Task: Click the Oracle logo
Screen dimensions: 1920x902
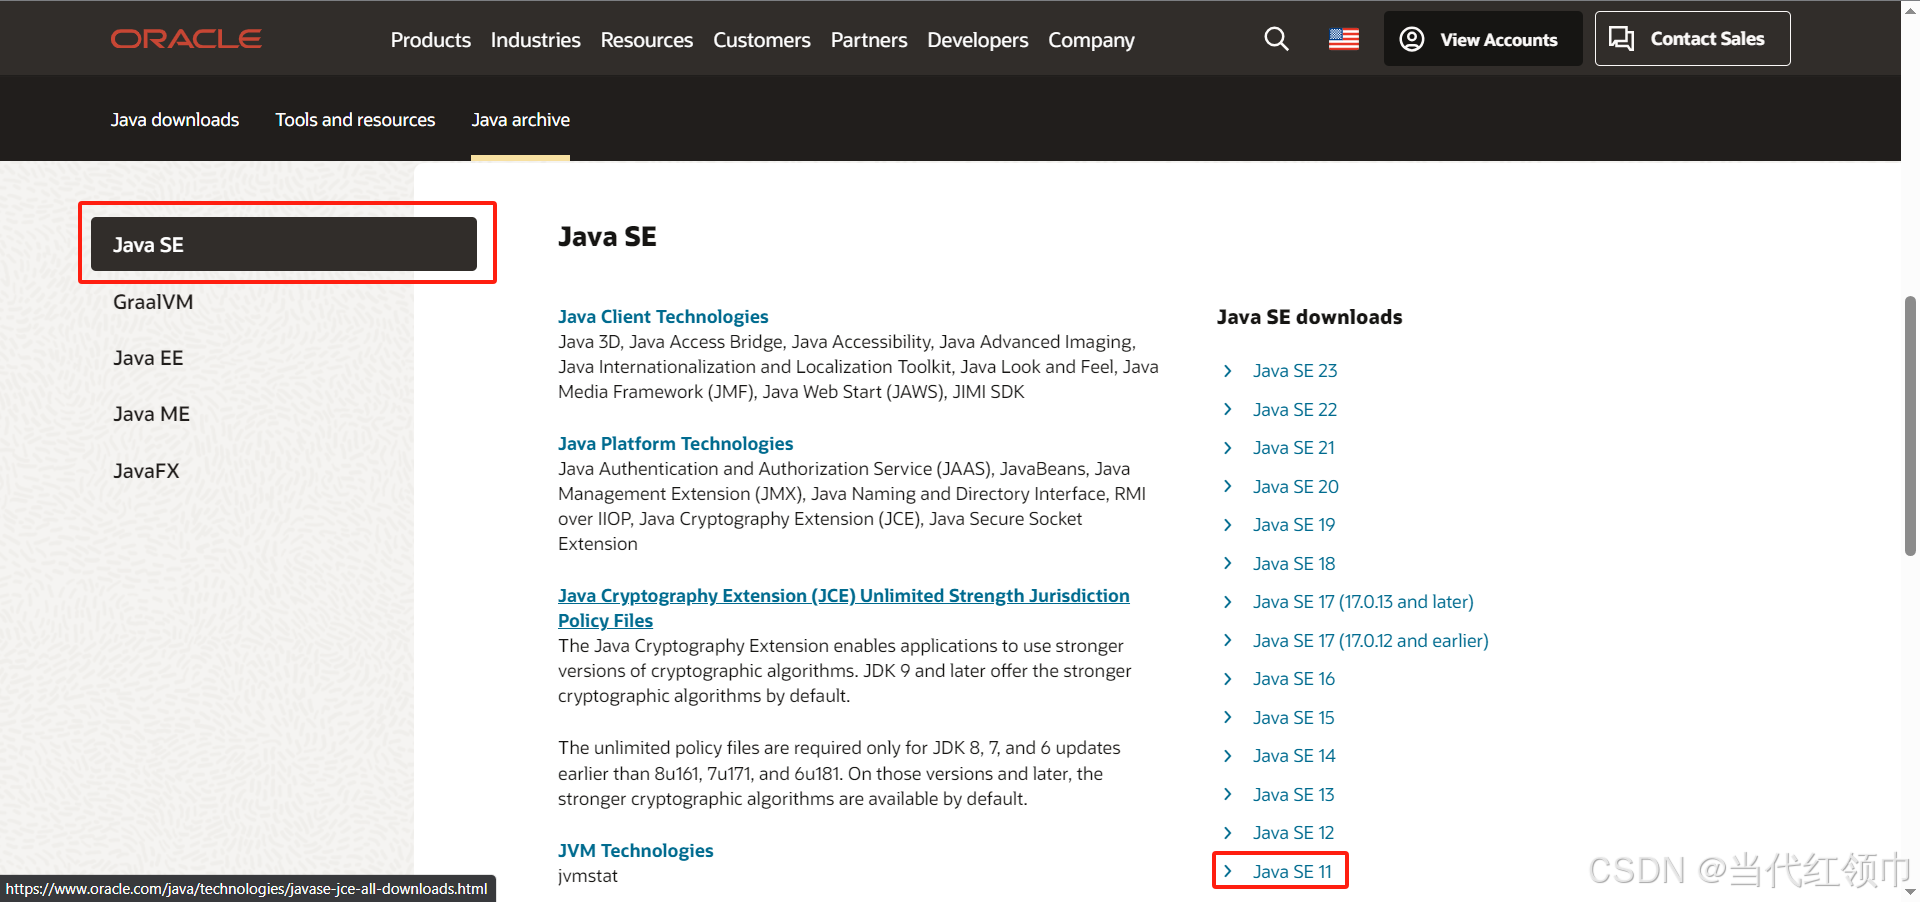Action: [186, 39]
